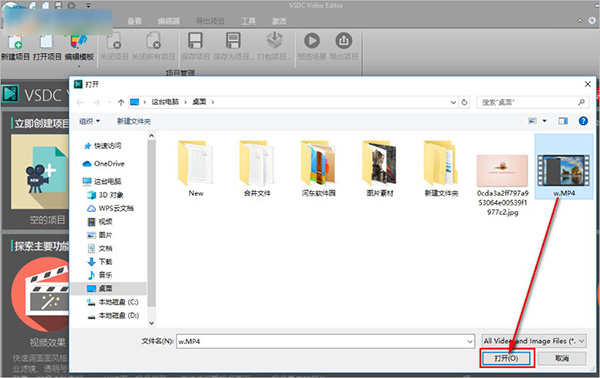Go back in the Open dialog
The image size is (600, 378).
tap(80, 102)
